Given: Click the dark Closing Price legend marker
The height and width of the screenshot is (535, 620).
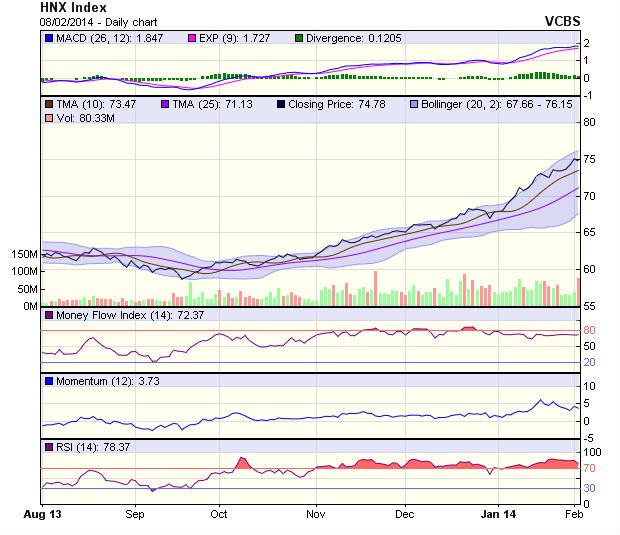Looking at the screenshot, I should [282, 103].
